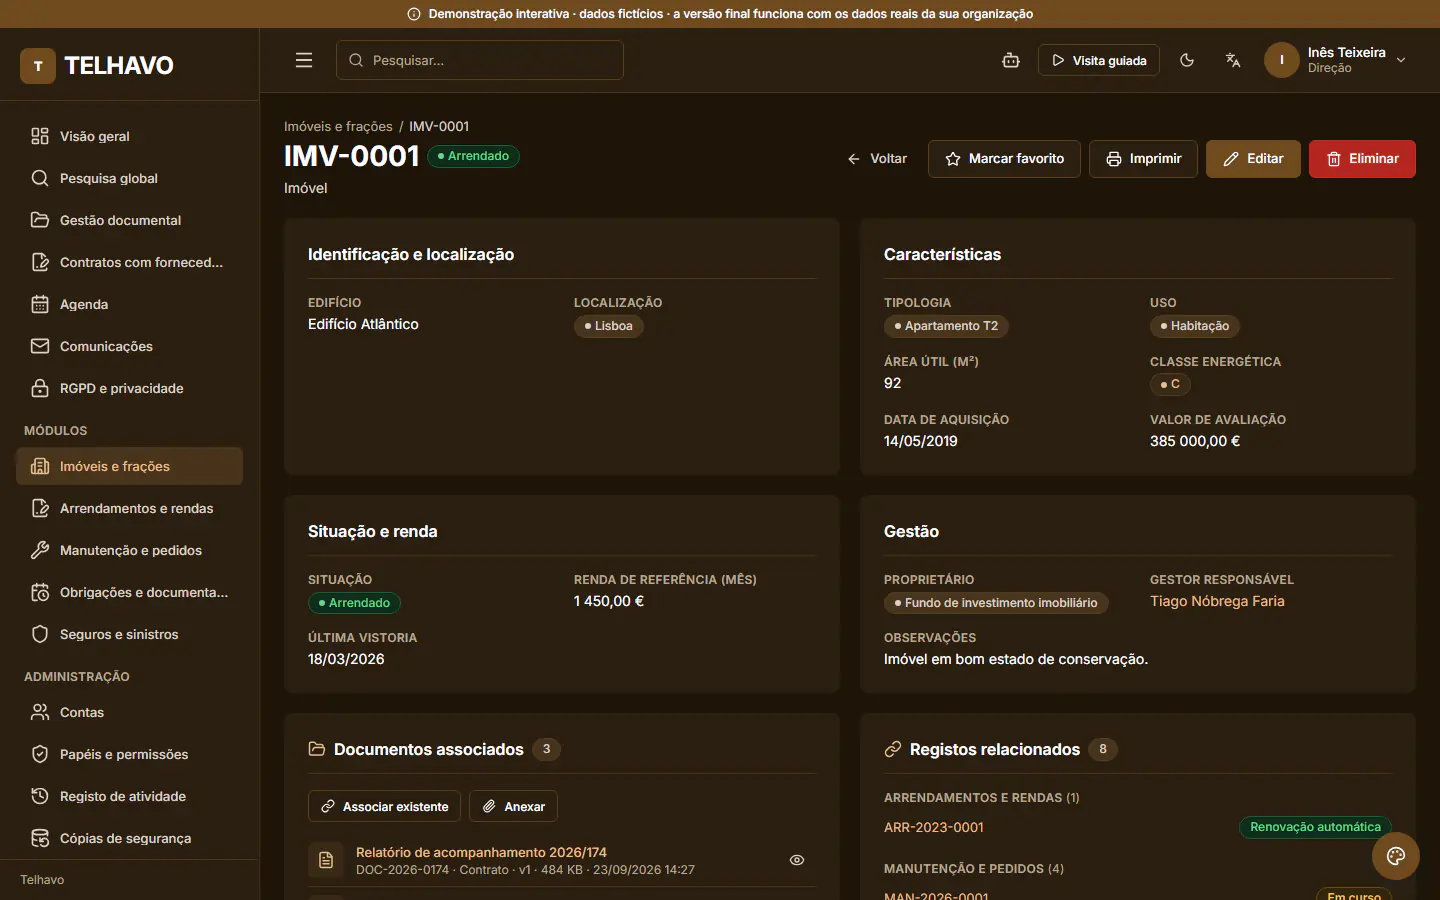Click the user avatar for Inês Teixeira

click(1282, 60)
